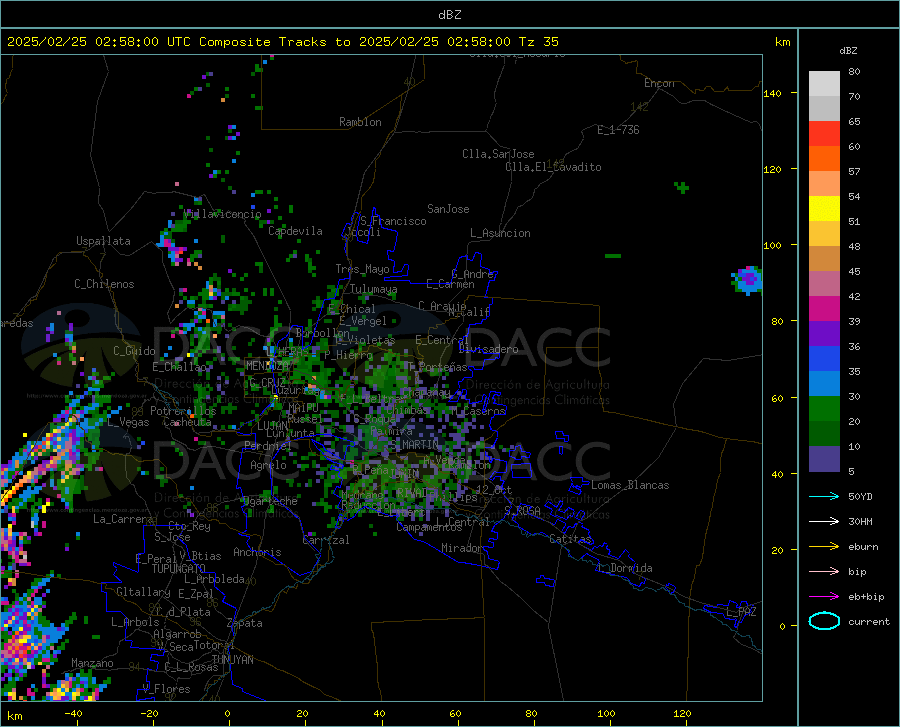Click the Potrerillos place label
The width and height of the screenshot is (900, 727).
[x=183, y=411]
